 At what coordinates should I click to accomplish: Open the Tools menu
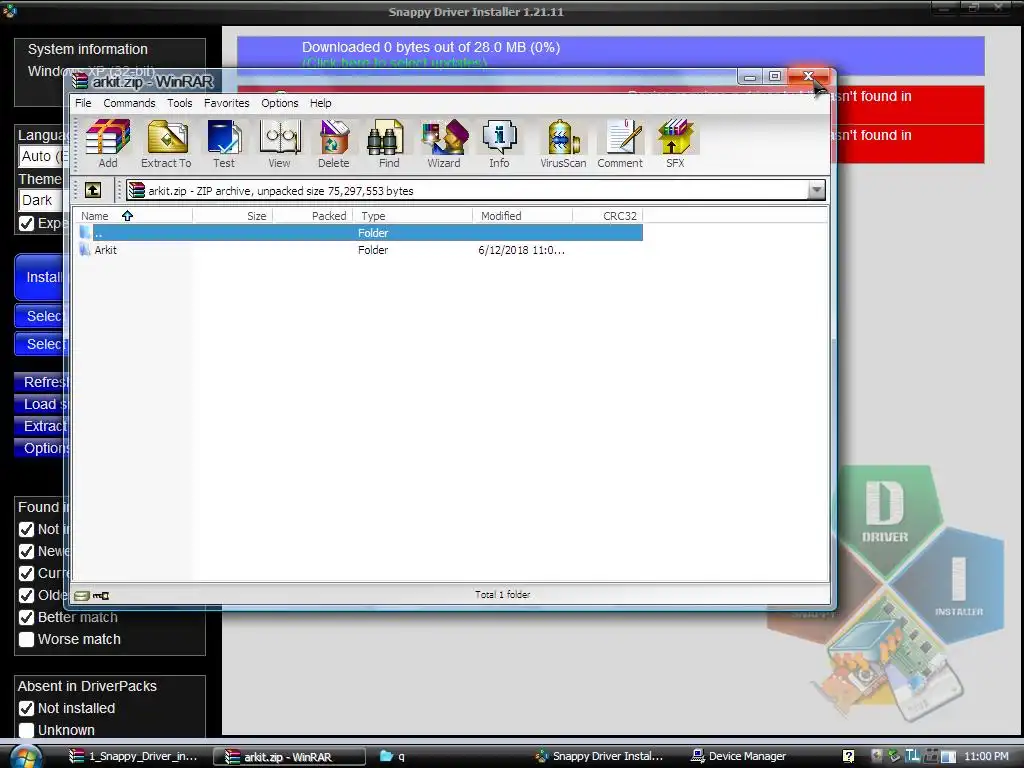point(180,103)
